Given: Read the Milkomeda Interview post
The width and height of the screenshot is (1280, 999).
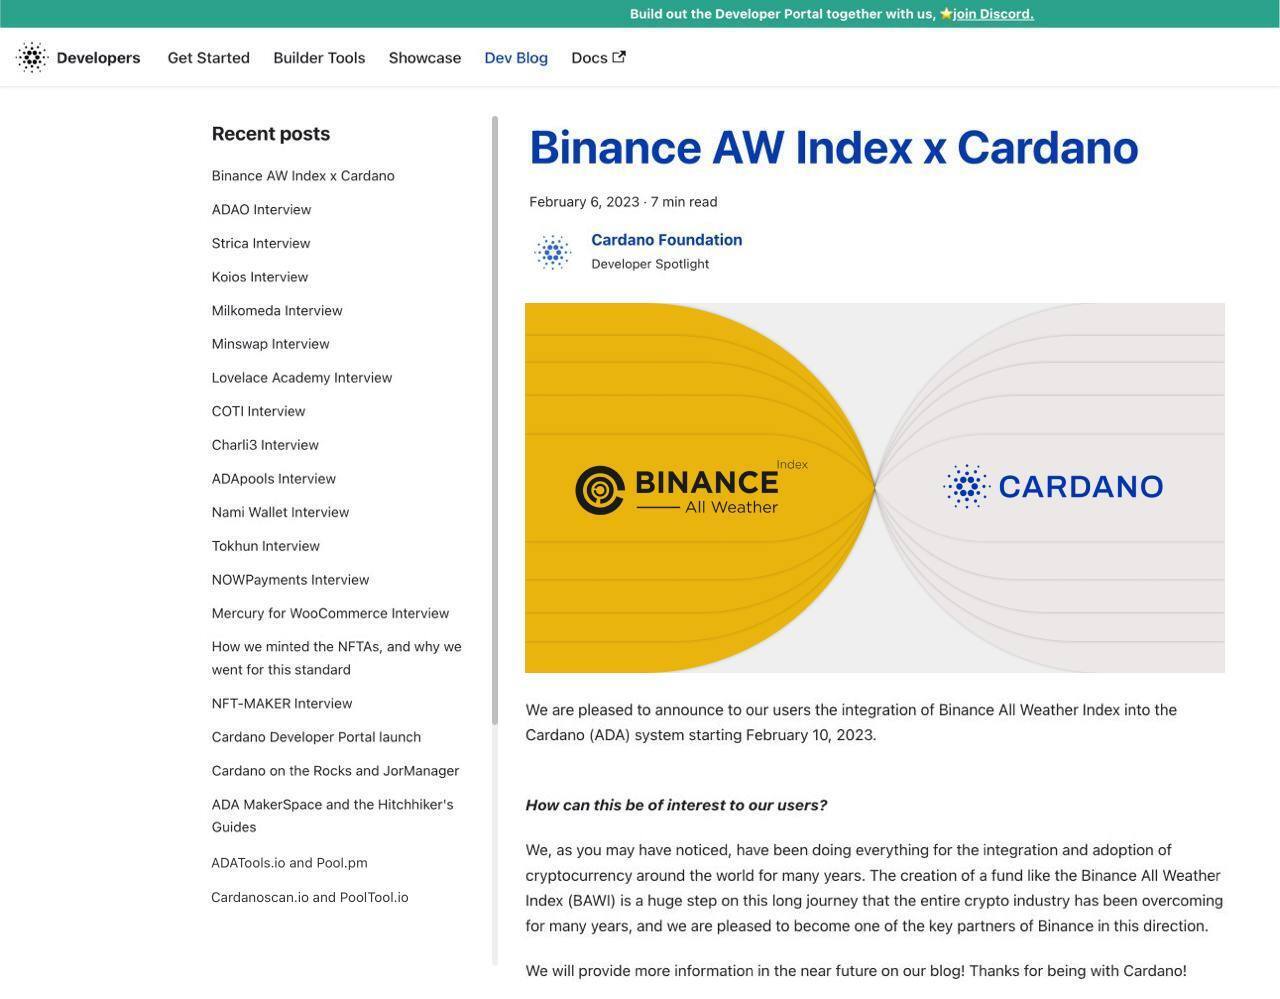Looking at the screenshot, I should tap(277, 311).
